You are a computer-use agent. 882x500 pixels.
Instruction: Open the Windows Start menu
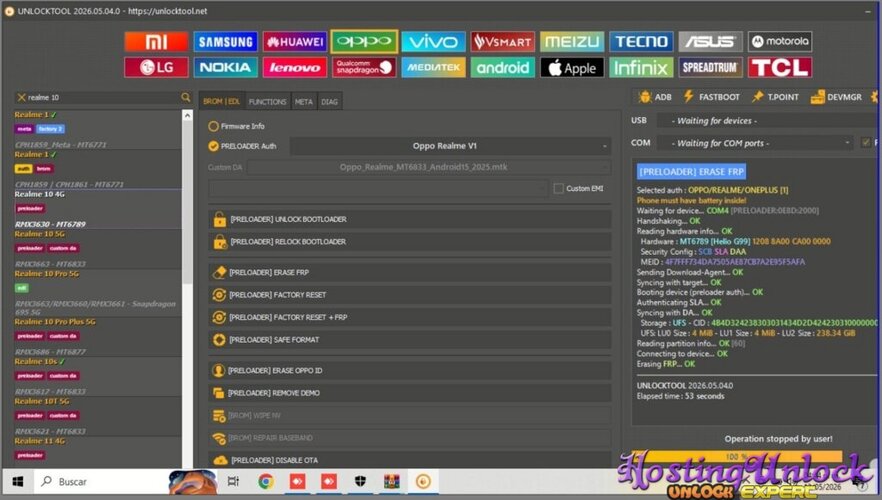click(x=18, y=481)
